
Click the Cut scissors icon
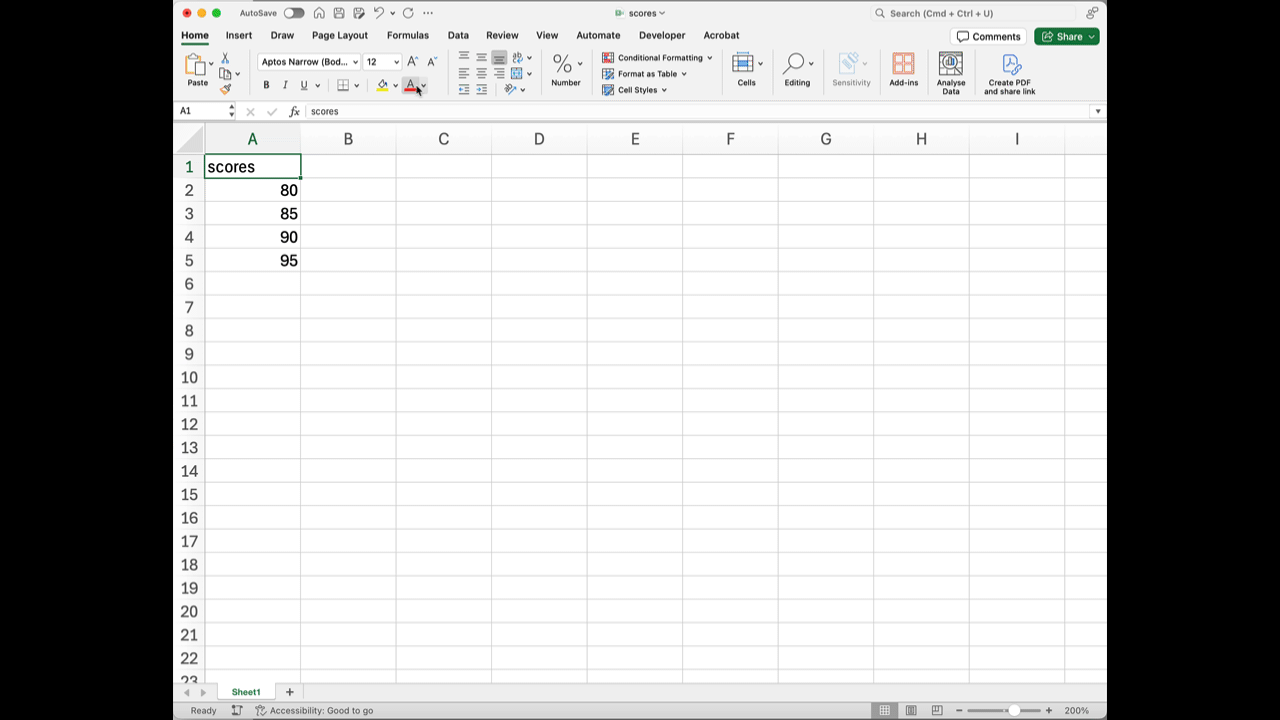[x=225, y=59]
